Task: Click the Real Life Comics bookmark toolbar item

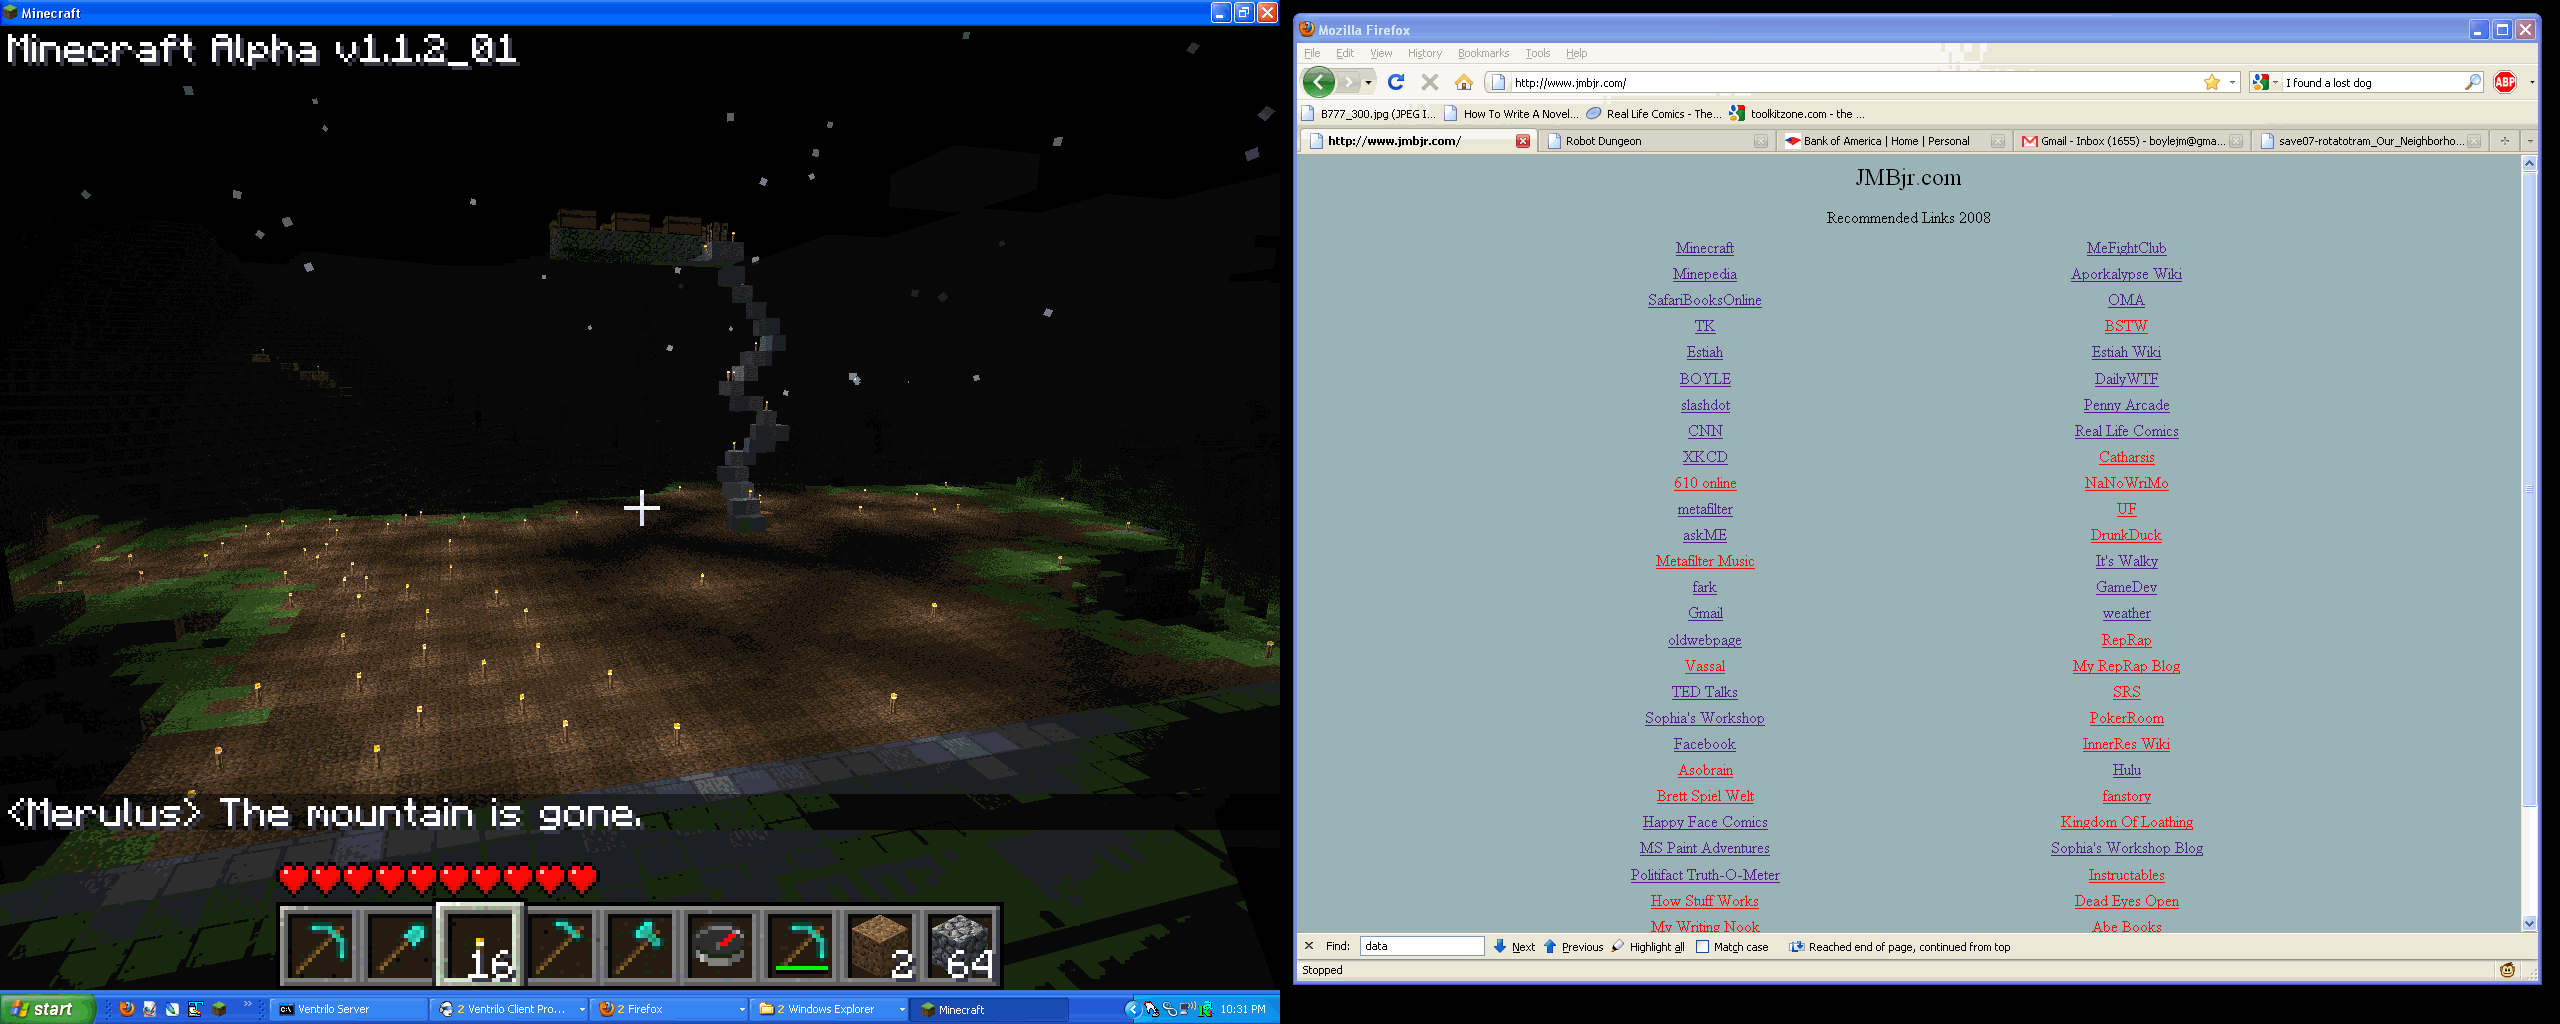Action: (x=1654, y=113)
